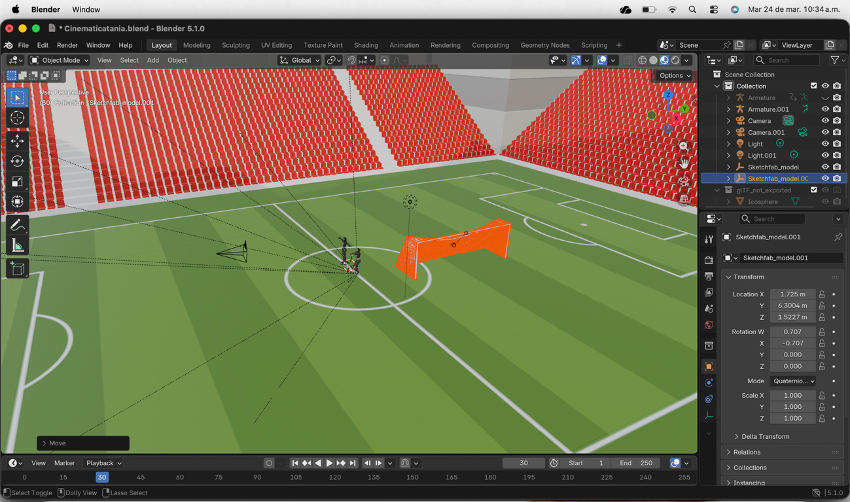Open the File menu
Image resolution: width=850 pixels, height=502 pixels.
(x=23, y=46)
